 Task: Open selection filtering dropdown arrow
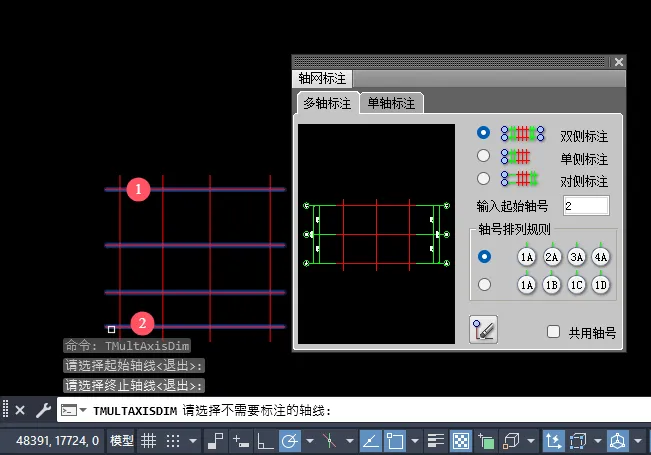(x=597, y=440)
